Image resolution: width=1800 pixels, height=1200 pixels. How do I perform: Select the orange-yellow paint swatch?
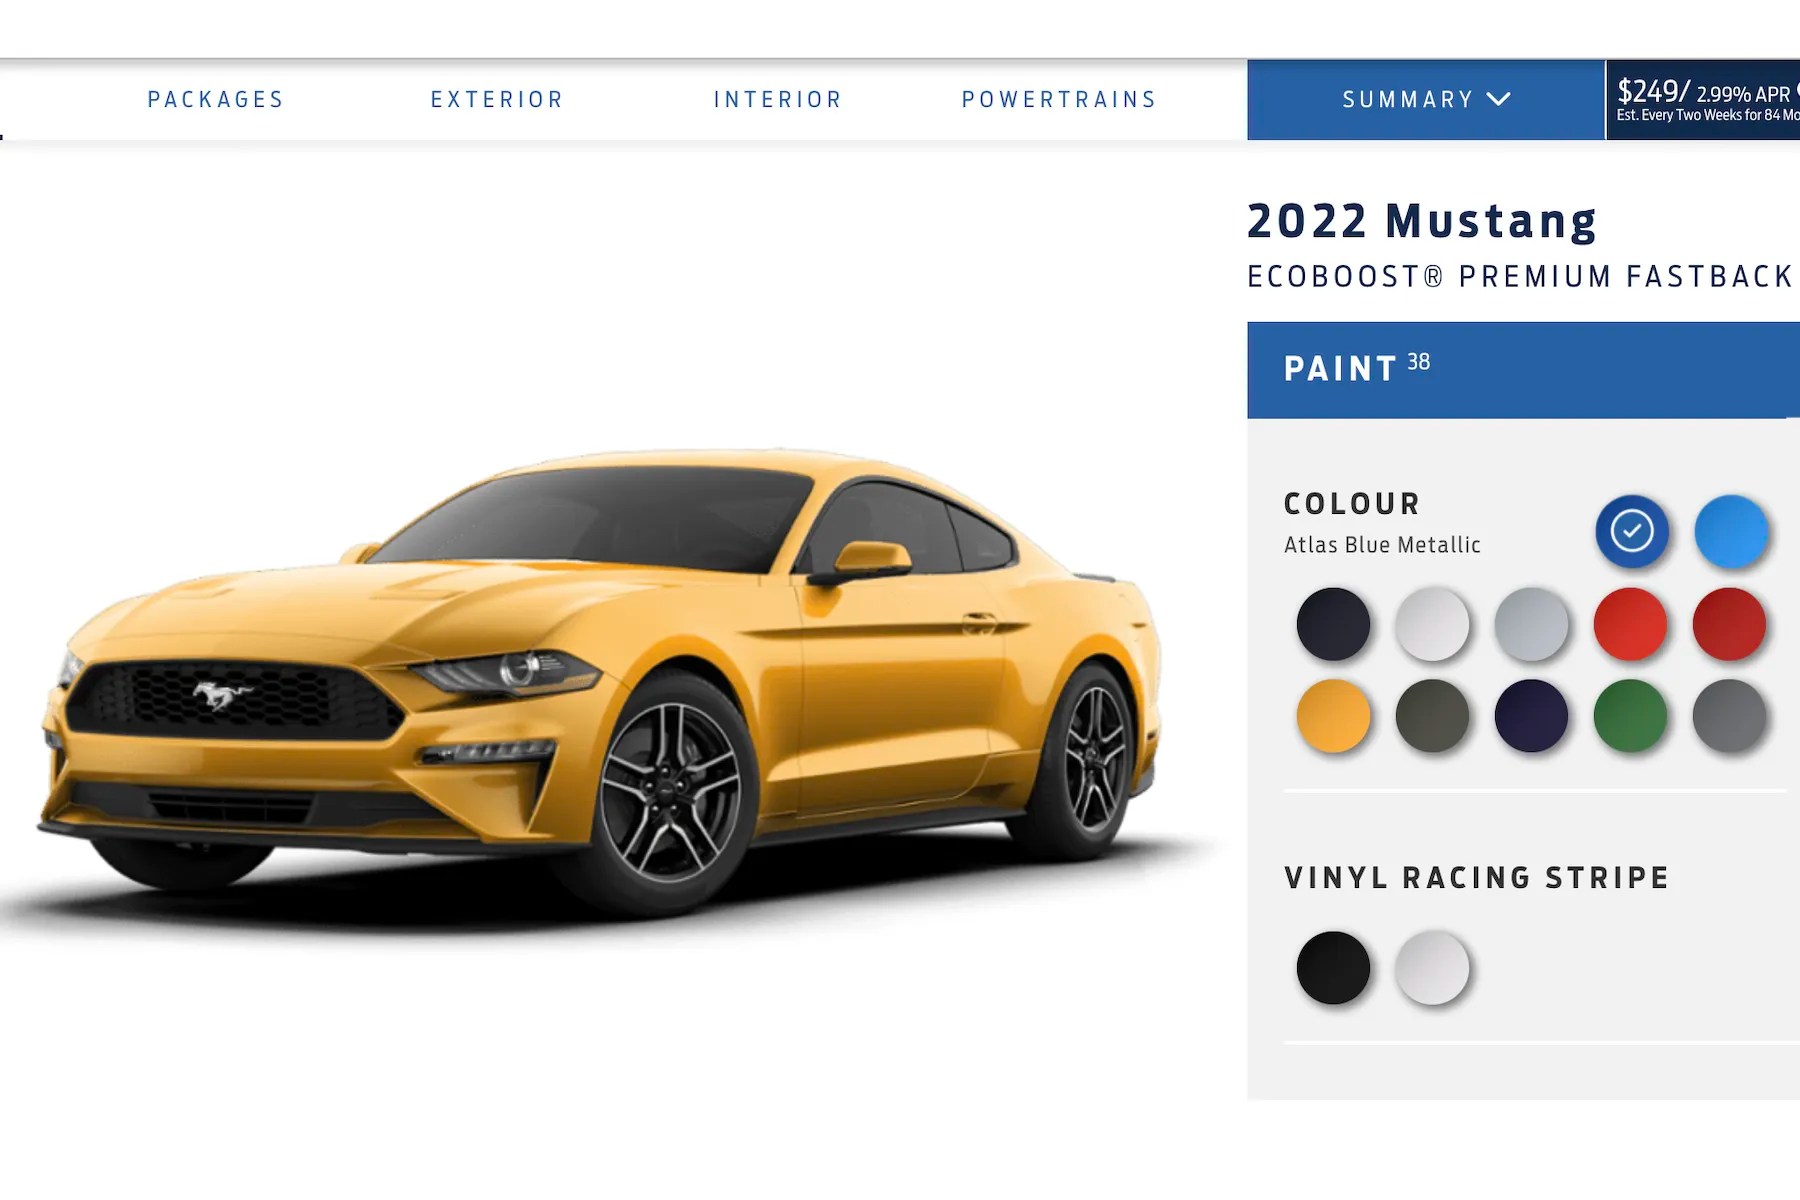click(x=1333, y=716)
